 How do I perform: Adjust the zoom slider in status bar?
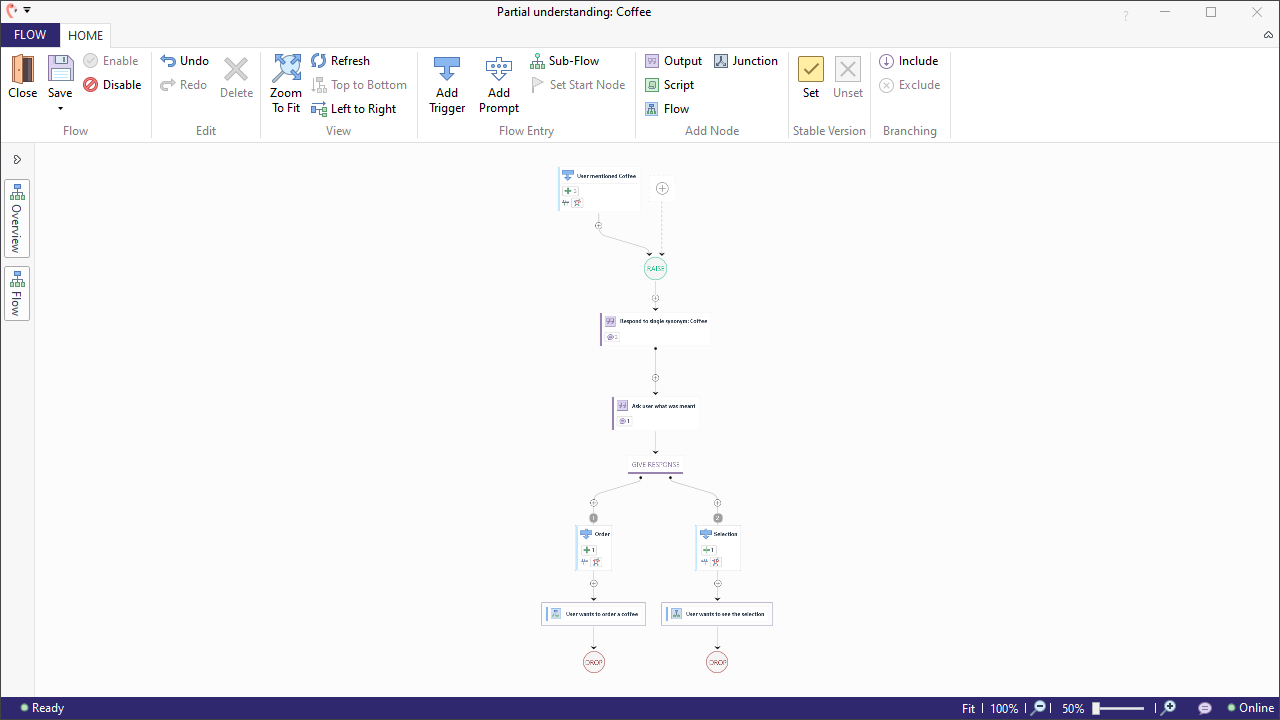[x=1096, y=708]
